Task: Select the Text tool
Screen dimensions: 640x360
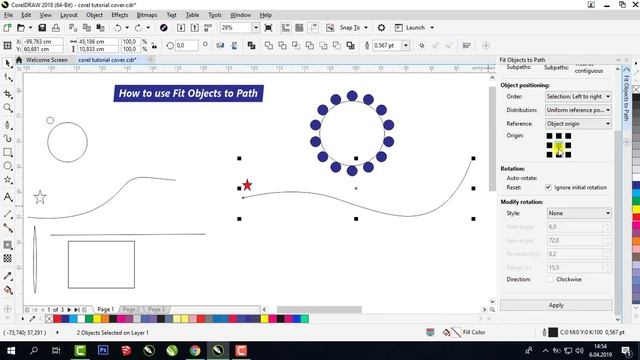Action: 7,197
